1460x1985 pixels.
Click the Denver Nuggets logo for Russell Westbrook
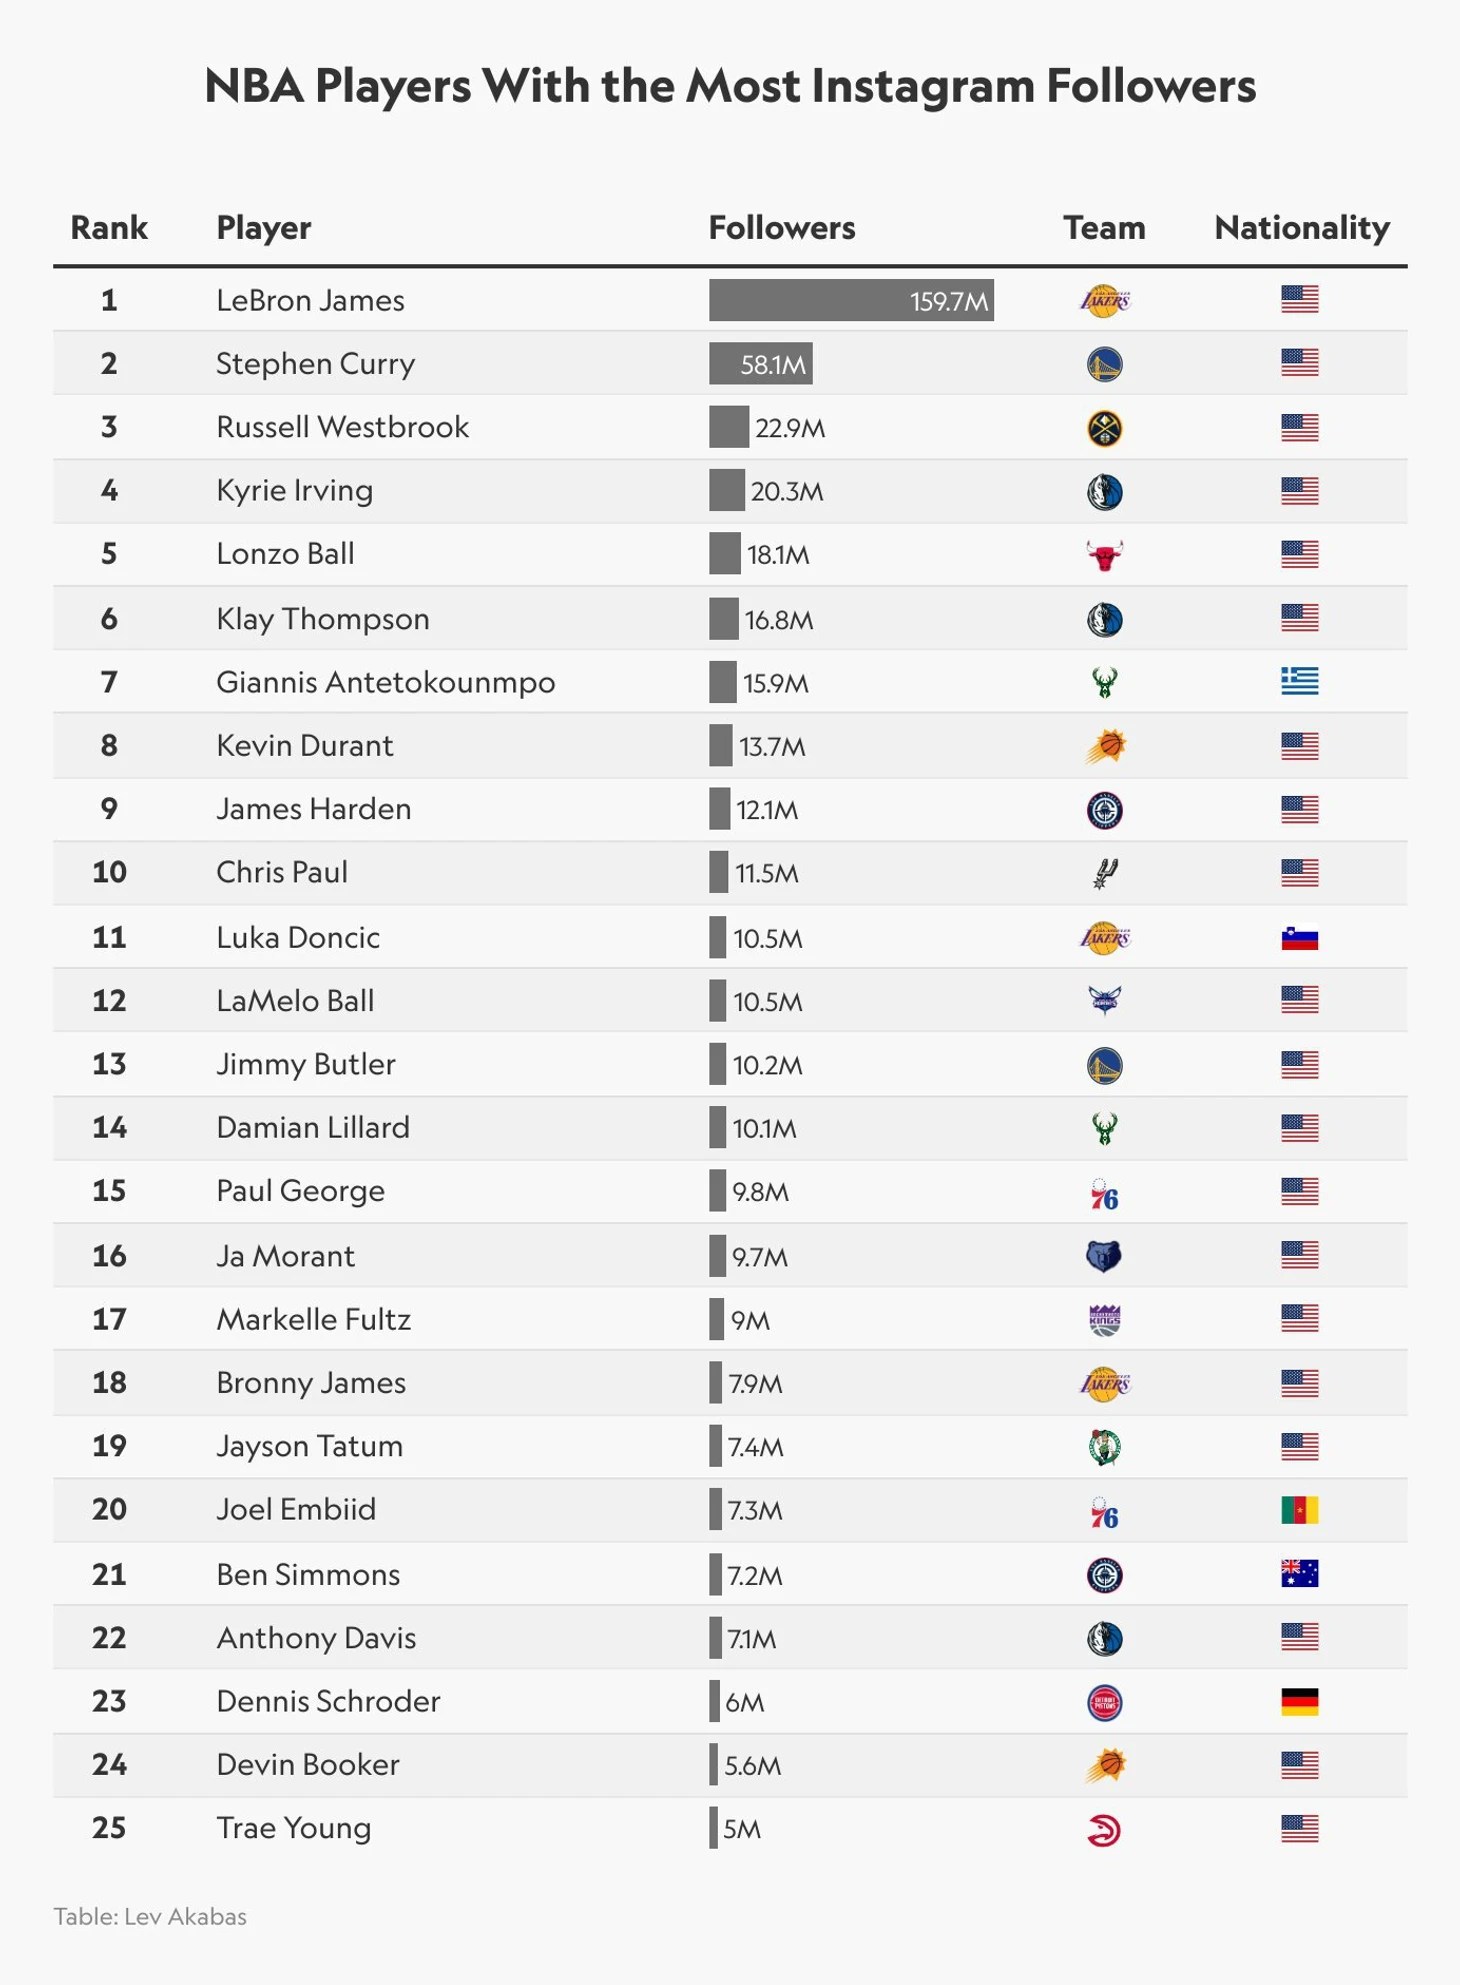coord(1104,428)
